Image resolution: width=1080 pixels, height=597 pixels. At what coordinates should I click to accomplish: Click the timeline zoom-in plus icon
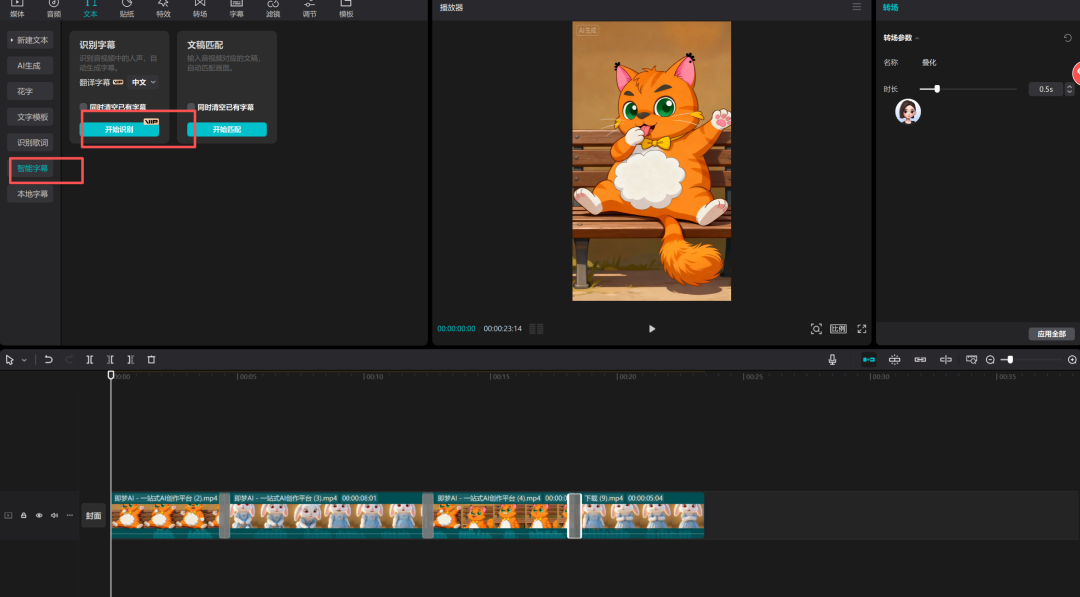point(1072,359)
